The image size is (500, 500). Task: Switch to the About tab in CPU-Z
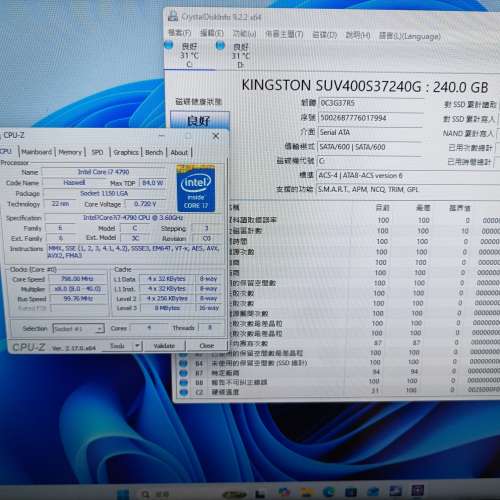tap(179, 152)
